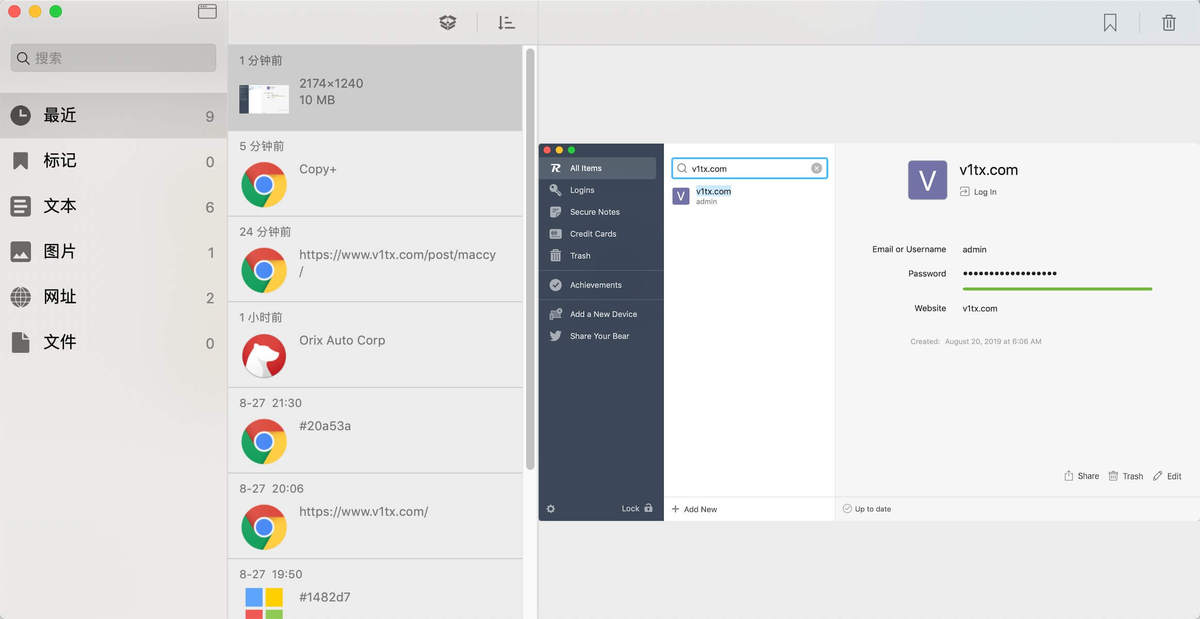1200x619 pixels.
Task: Open Secure Notes in RememBear sidebar
Action: coord(599,212)
